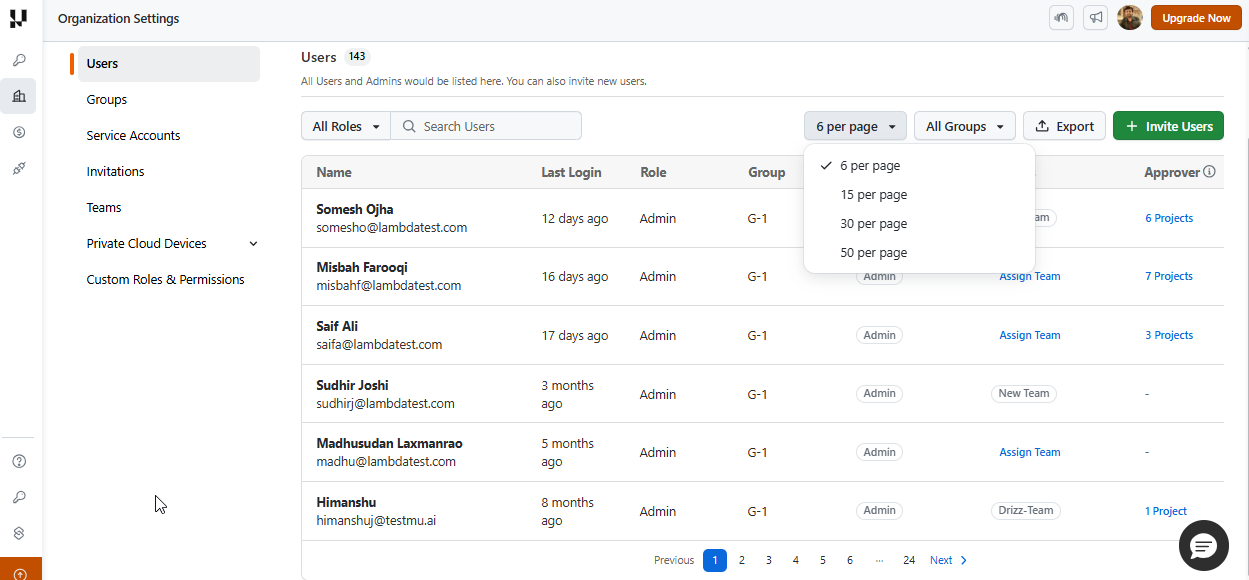Choose 30 per page
The width and height of the screenshot is (1249, 580).
click(919, 224)
